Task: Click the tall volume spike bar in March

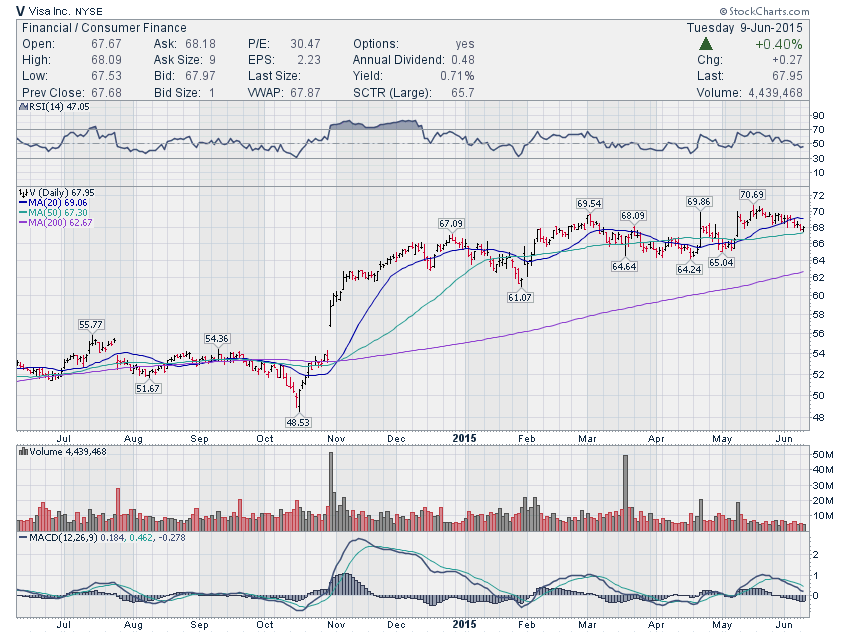Action: coord(626,493)
